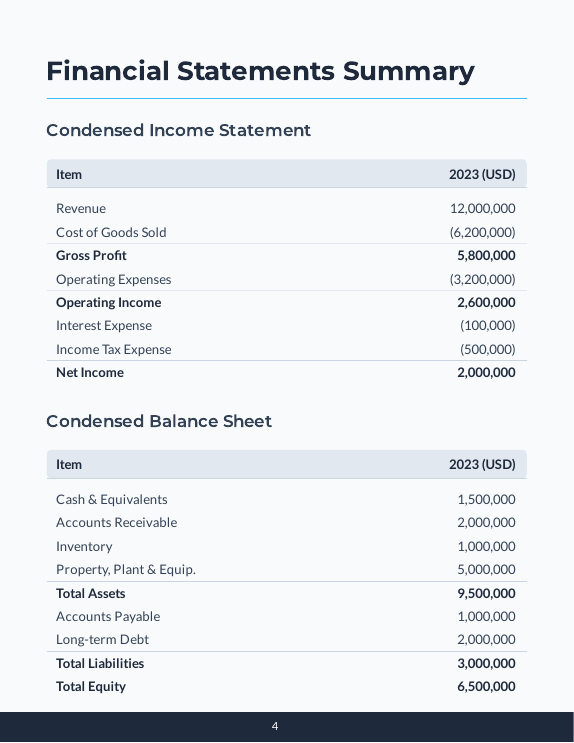Select the 'Gross Profit' label
Viewport: 574px width, 743px height.
[x=91, y=255]
